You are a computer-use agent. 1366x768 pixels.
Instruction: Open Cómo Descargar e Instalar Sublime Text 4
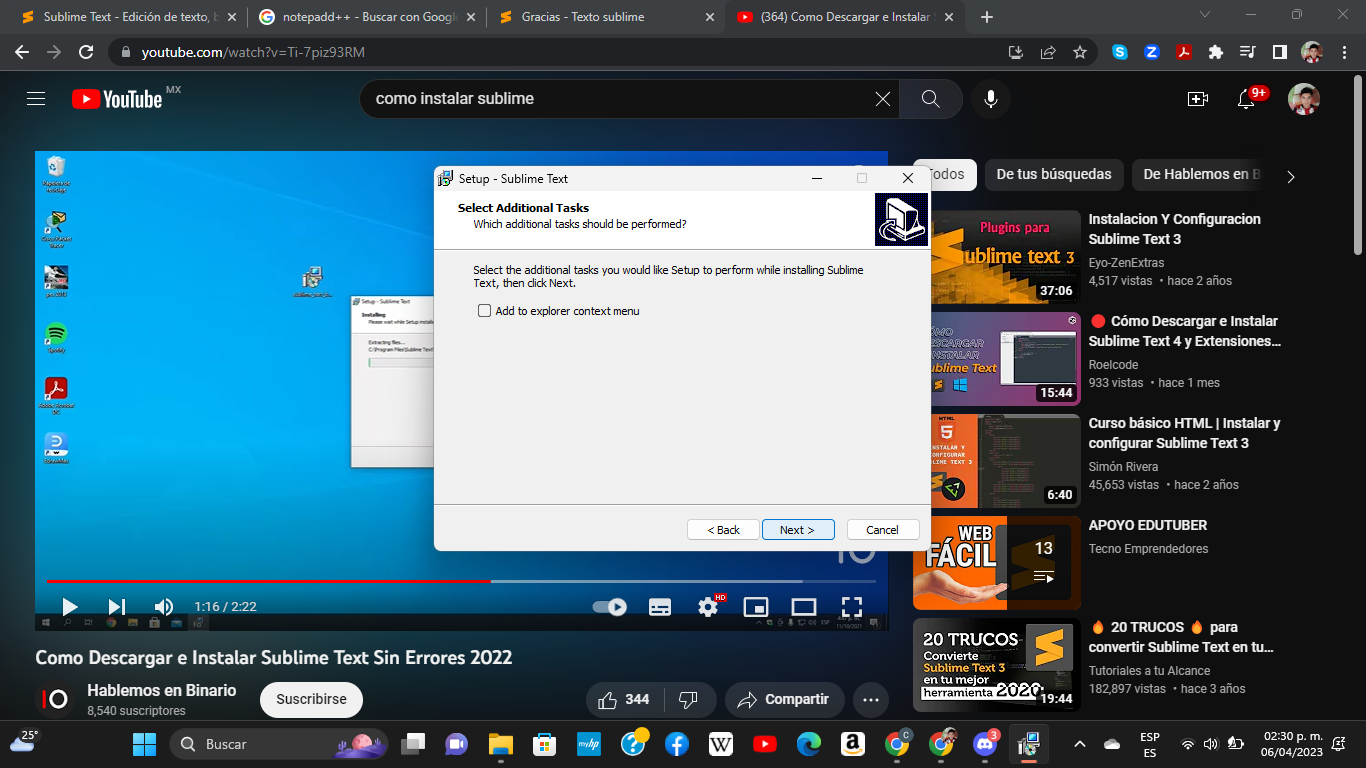1184,331
